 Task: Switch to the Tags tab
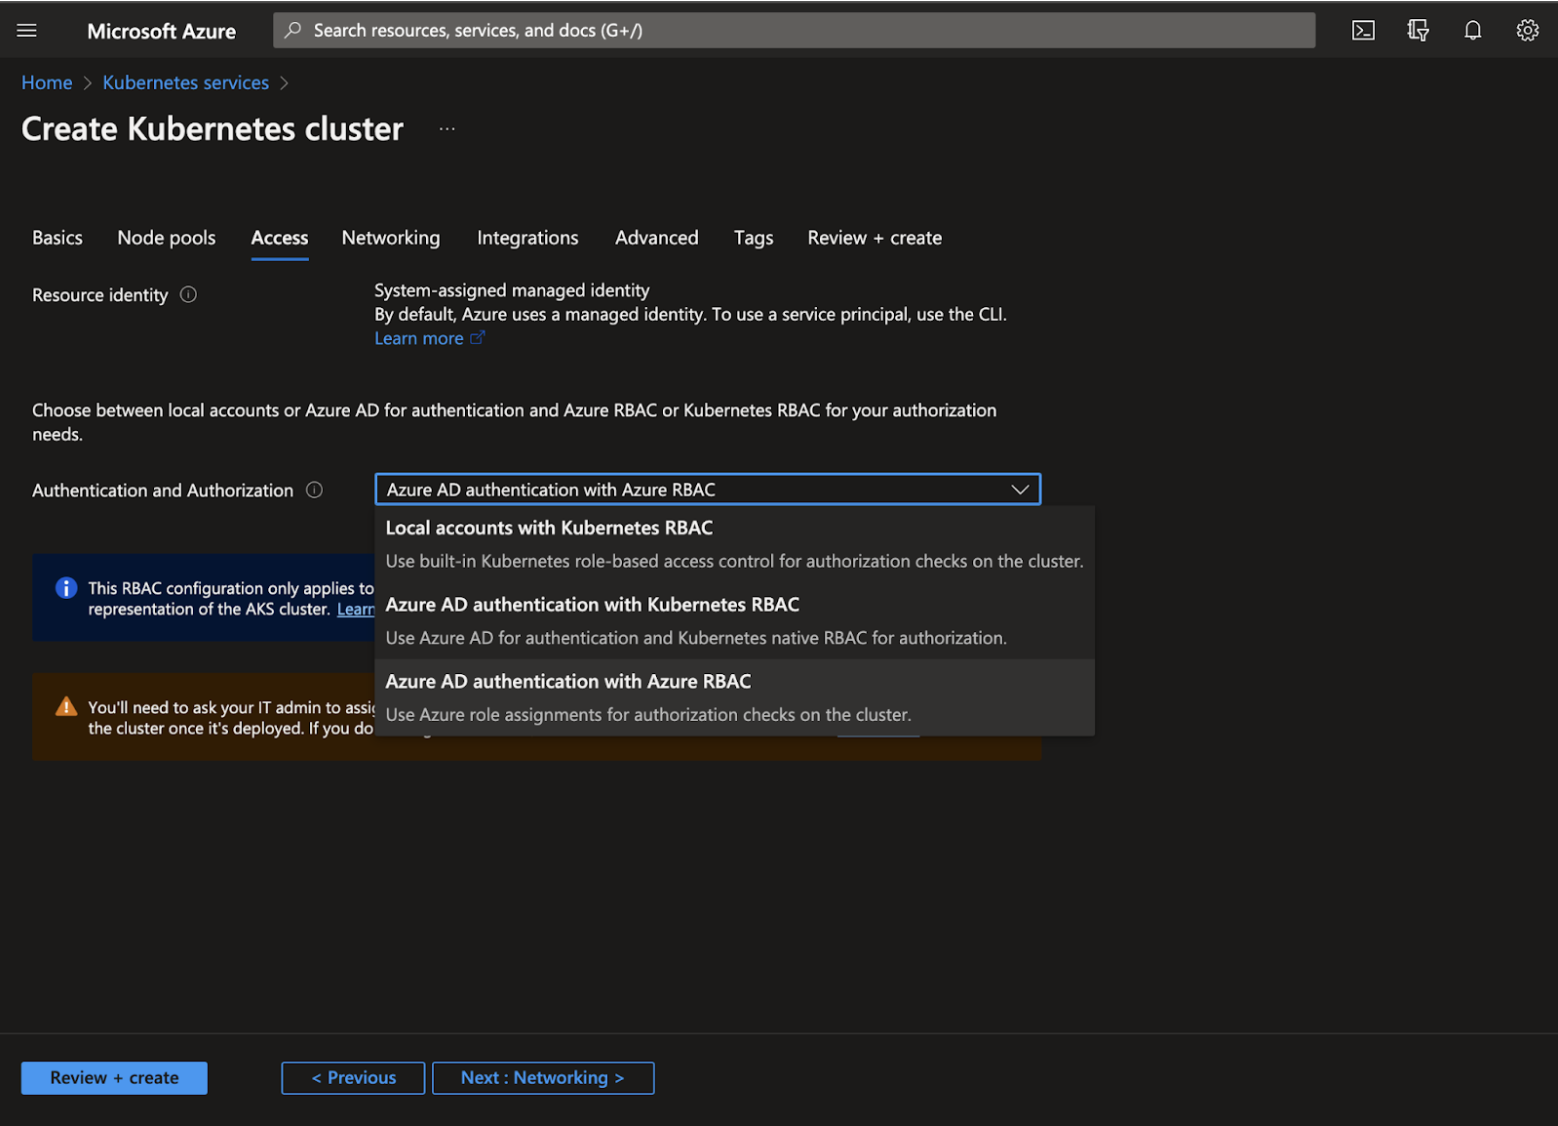pyautogui.click(x=753, y=238)
